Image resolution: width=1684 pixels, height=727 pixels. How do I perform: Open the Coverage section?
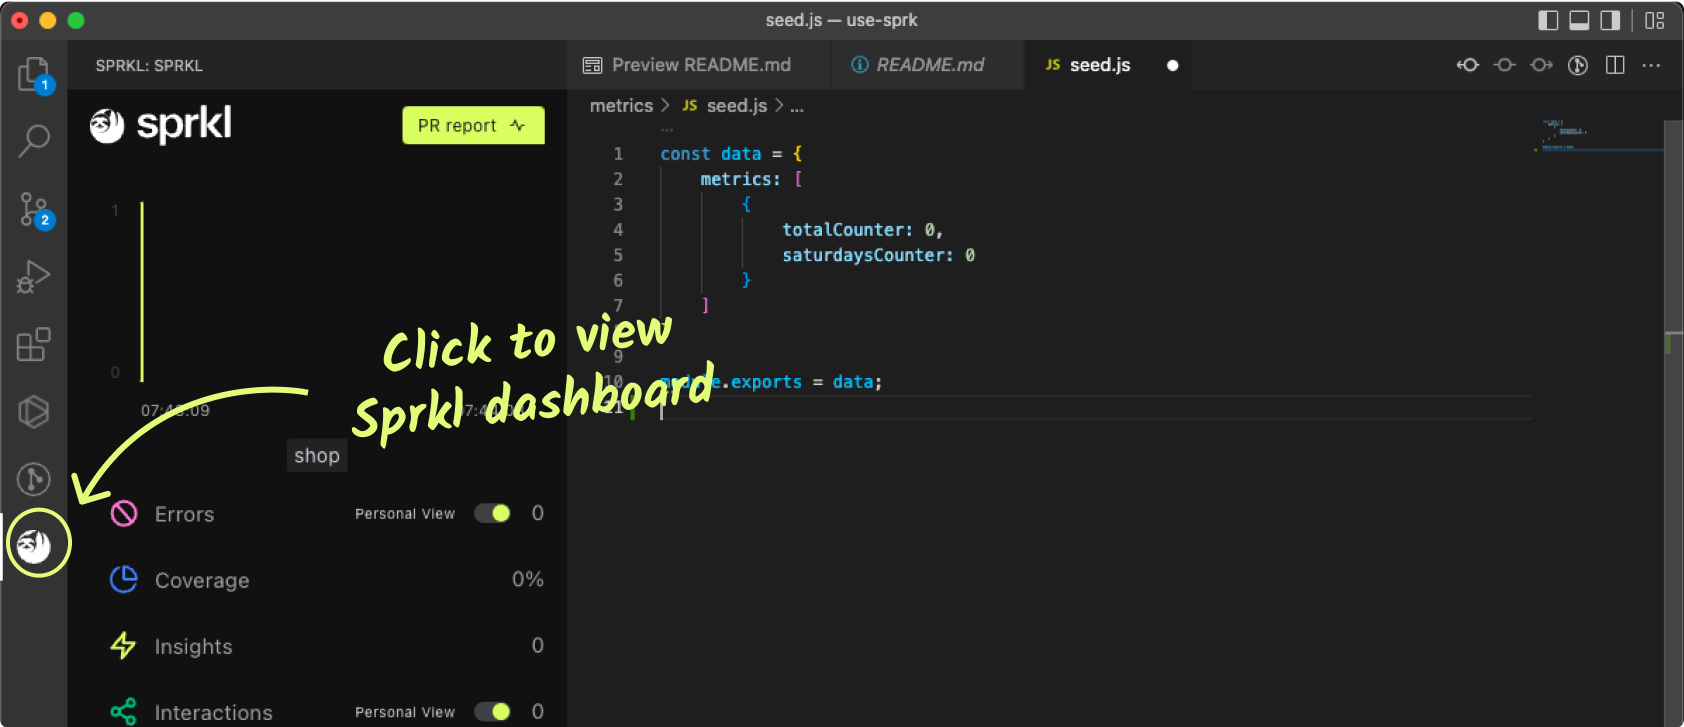click(202, 580)
